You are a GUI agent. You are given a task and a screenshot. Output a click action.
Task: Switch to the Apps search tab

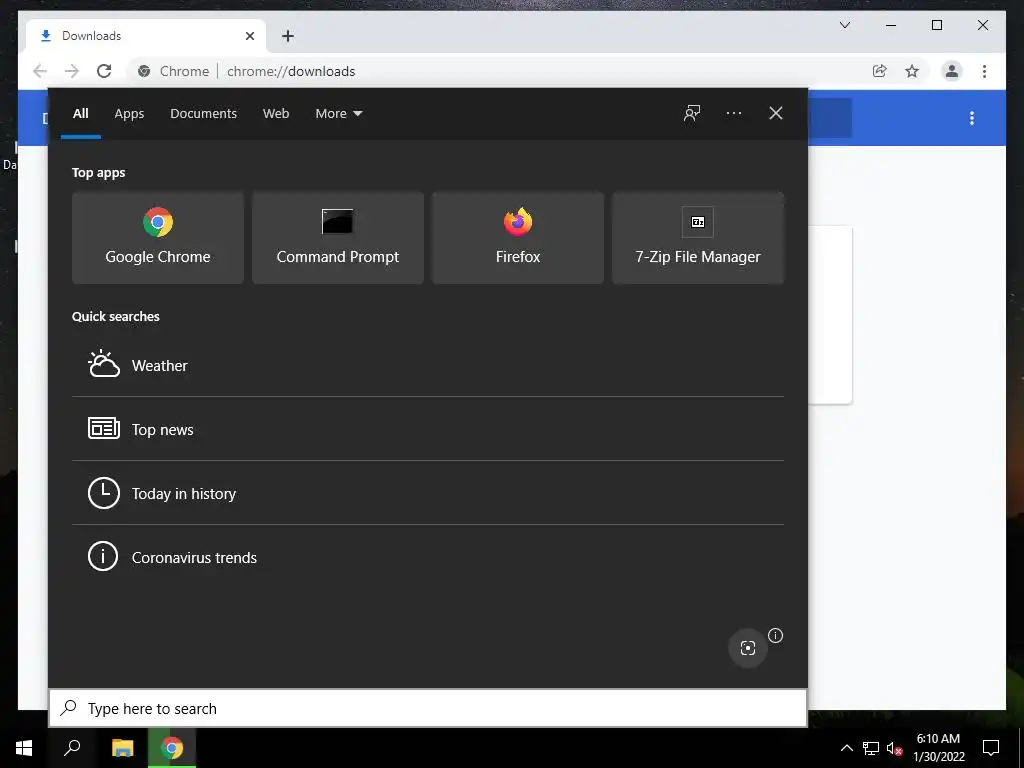129,114
